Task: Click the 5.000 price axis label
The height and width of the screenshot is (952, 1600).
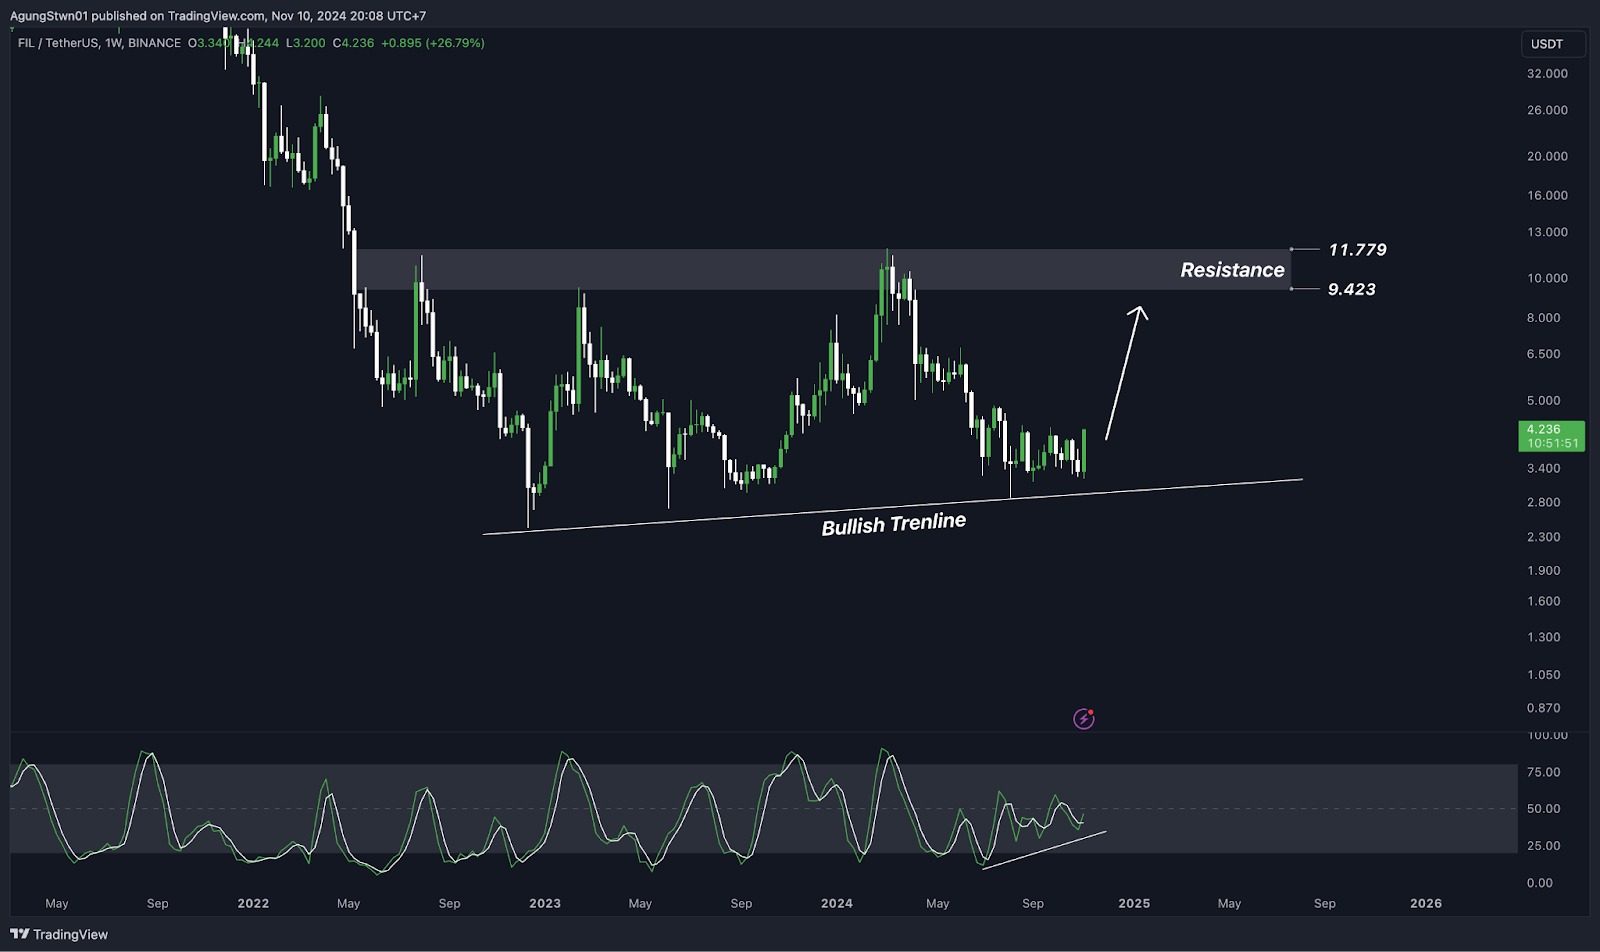Action: [1543, 401]
